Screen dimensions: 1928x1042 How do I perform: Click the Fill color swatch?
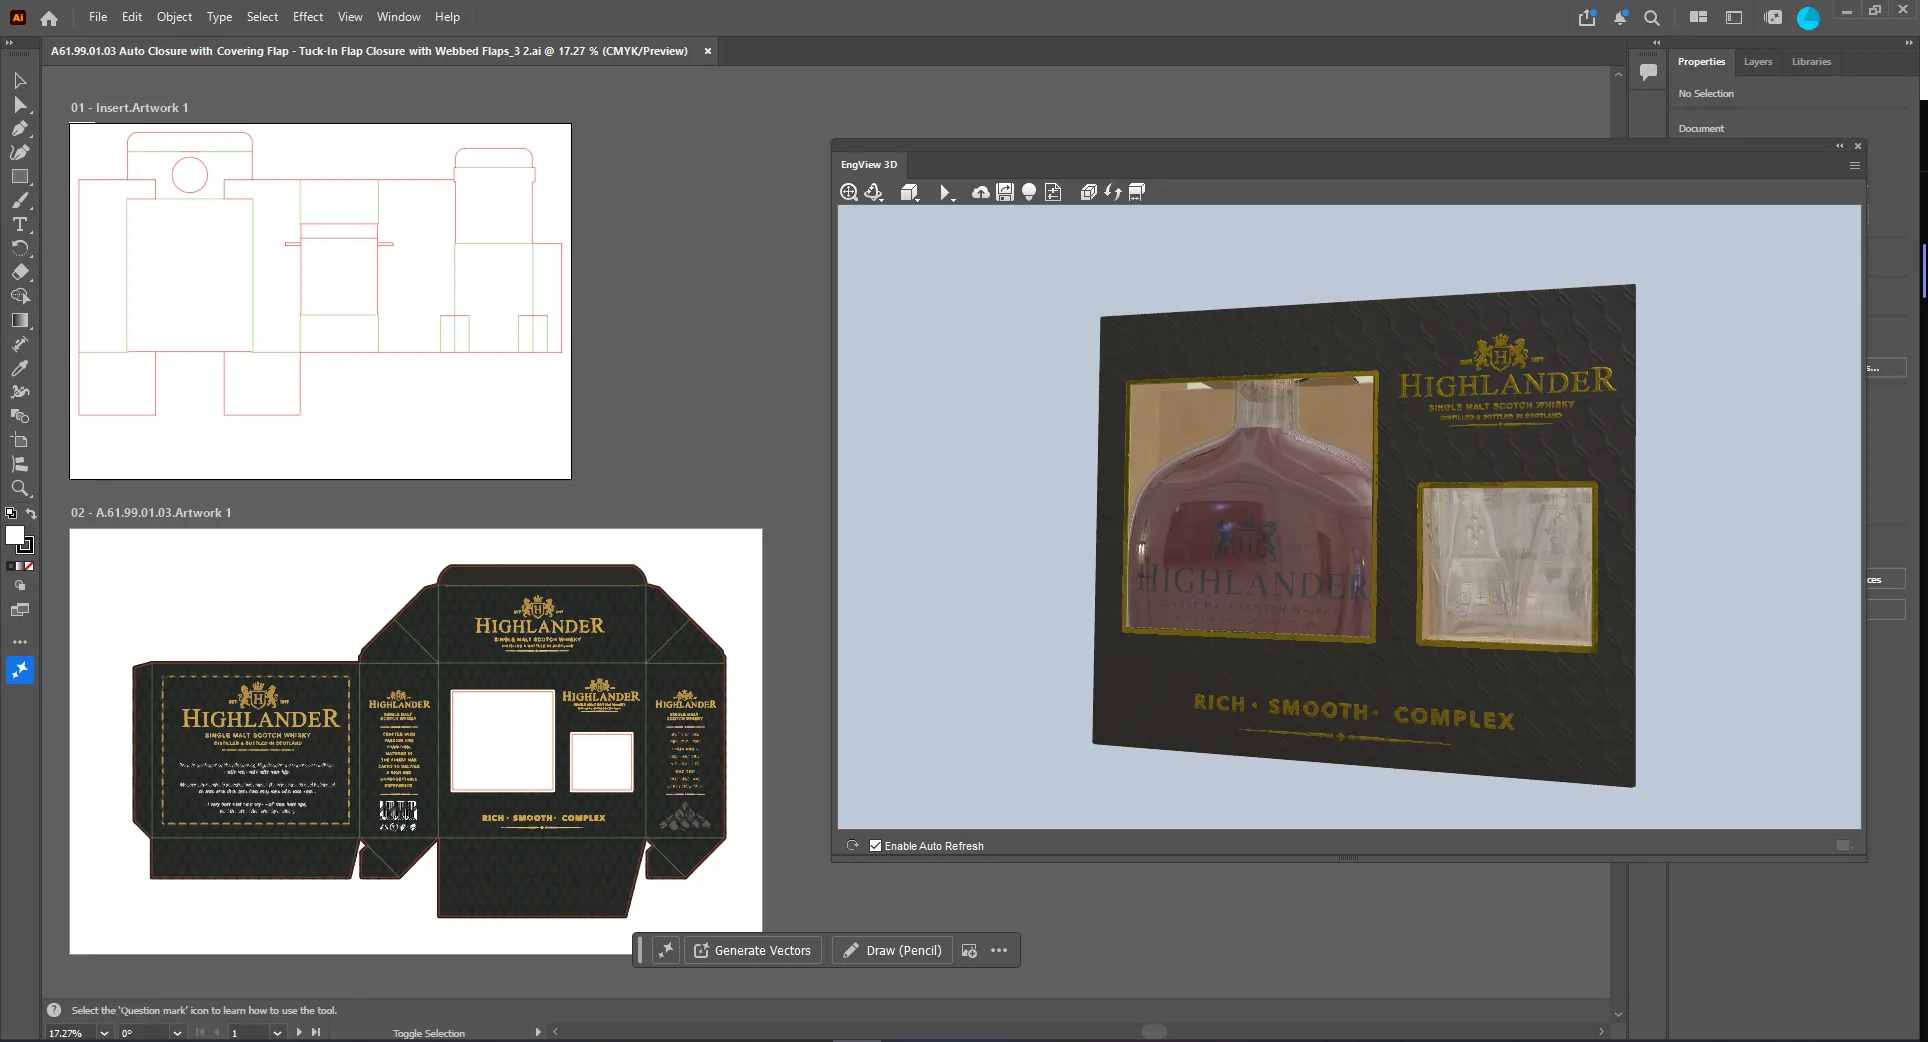(x=15, y=536)
